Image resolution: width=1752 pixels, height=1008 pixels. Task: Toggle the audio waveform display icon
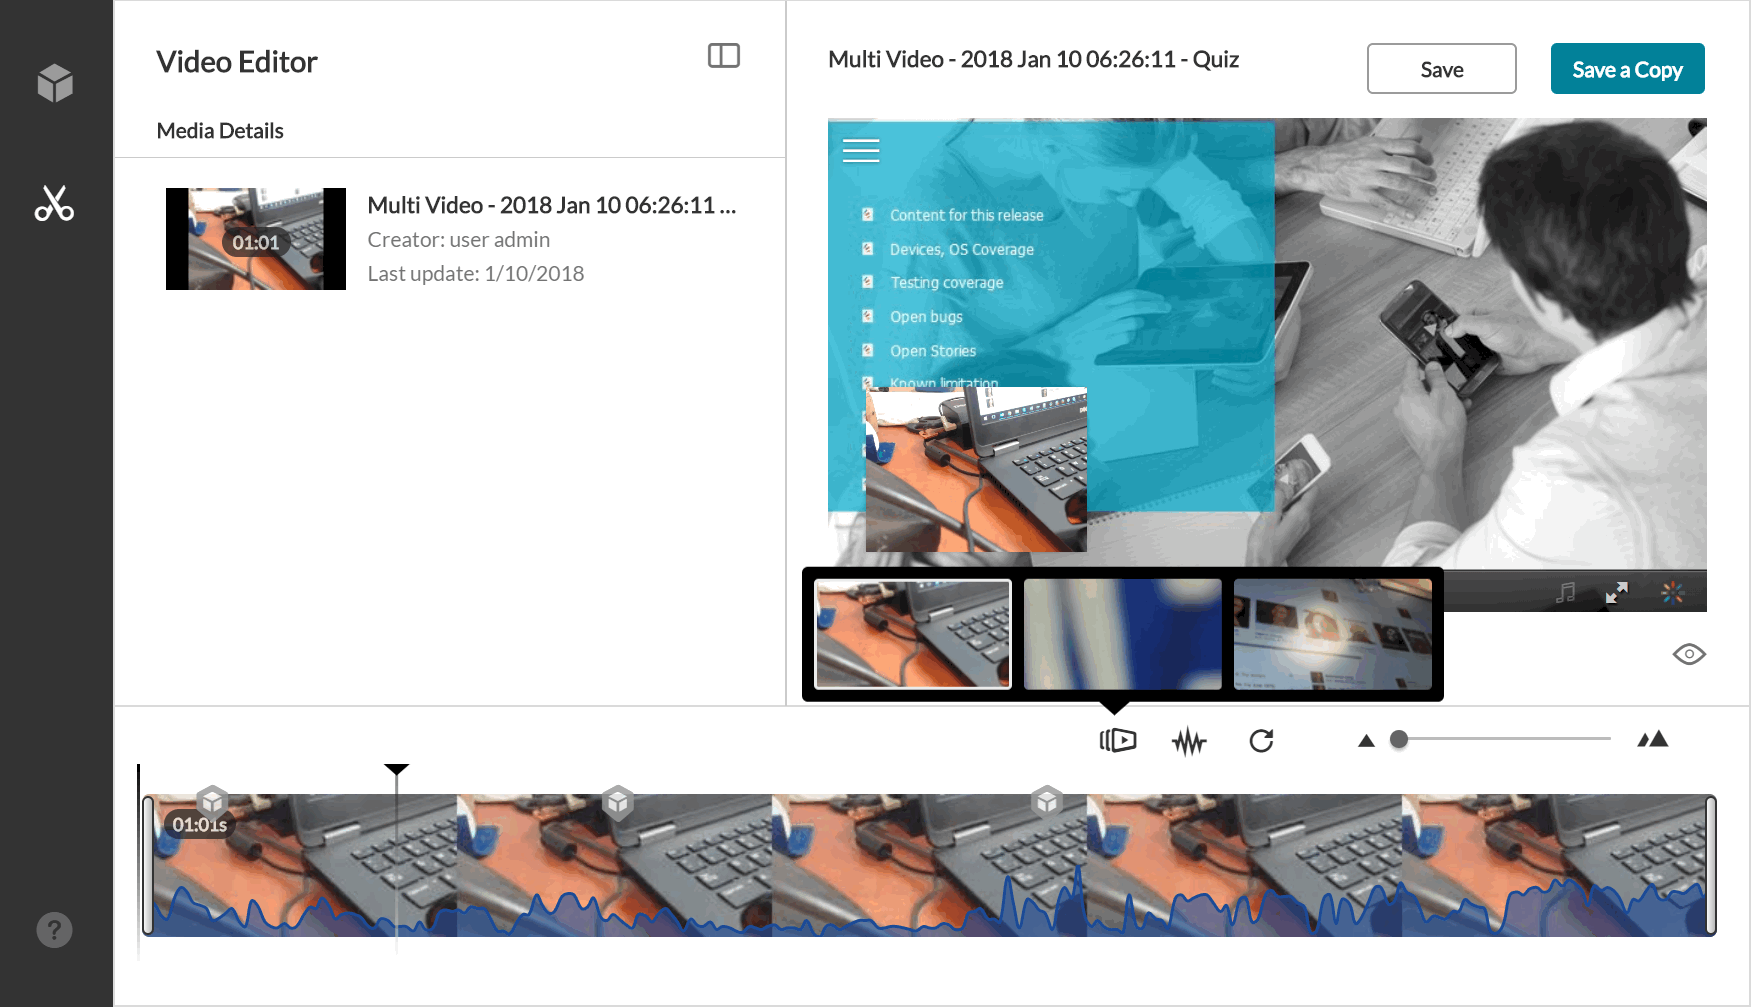(x=1189, y=741)
